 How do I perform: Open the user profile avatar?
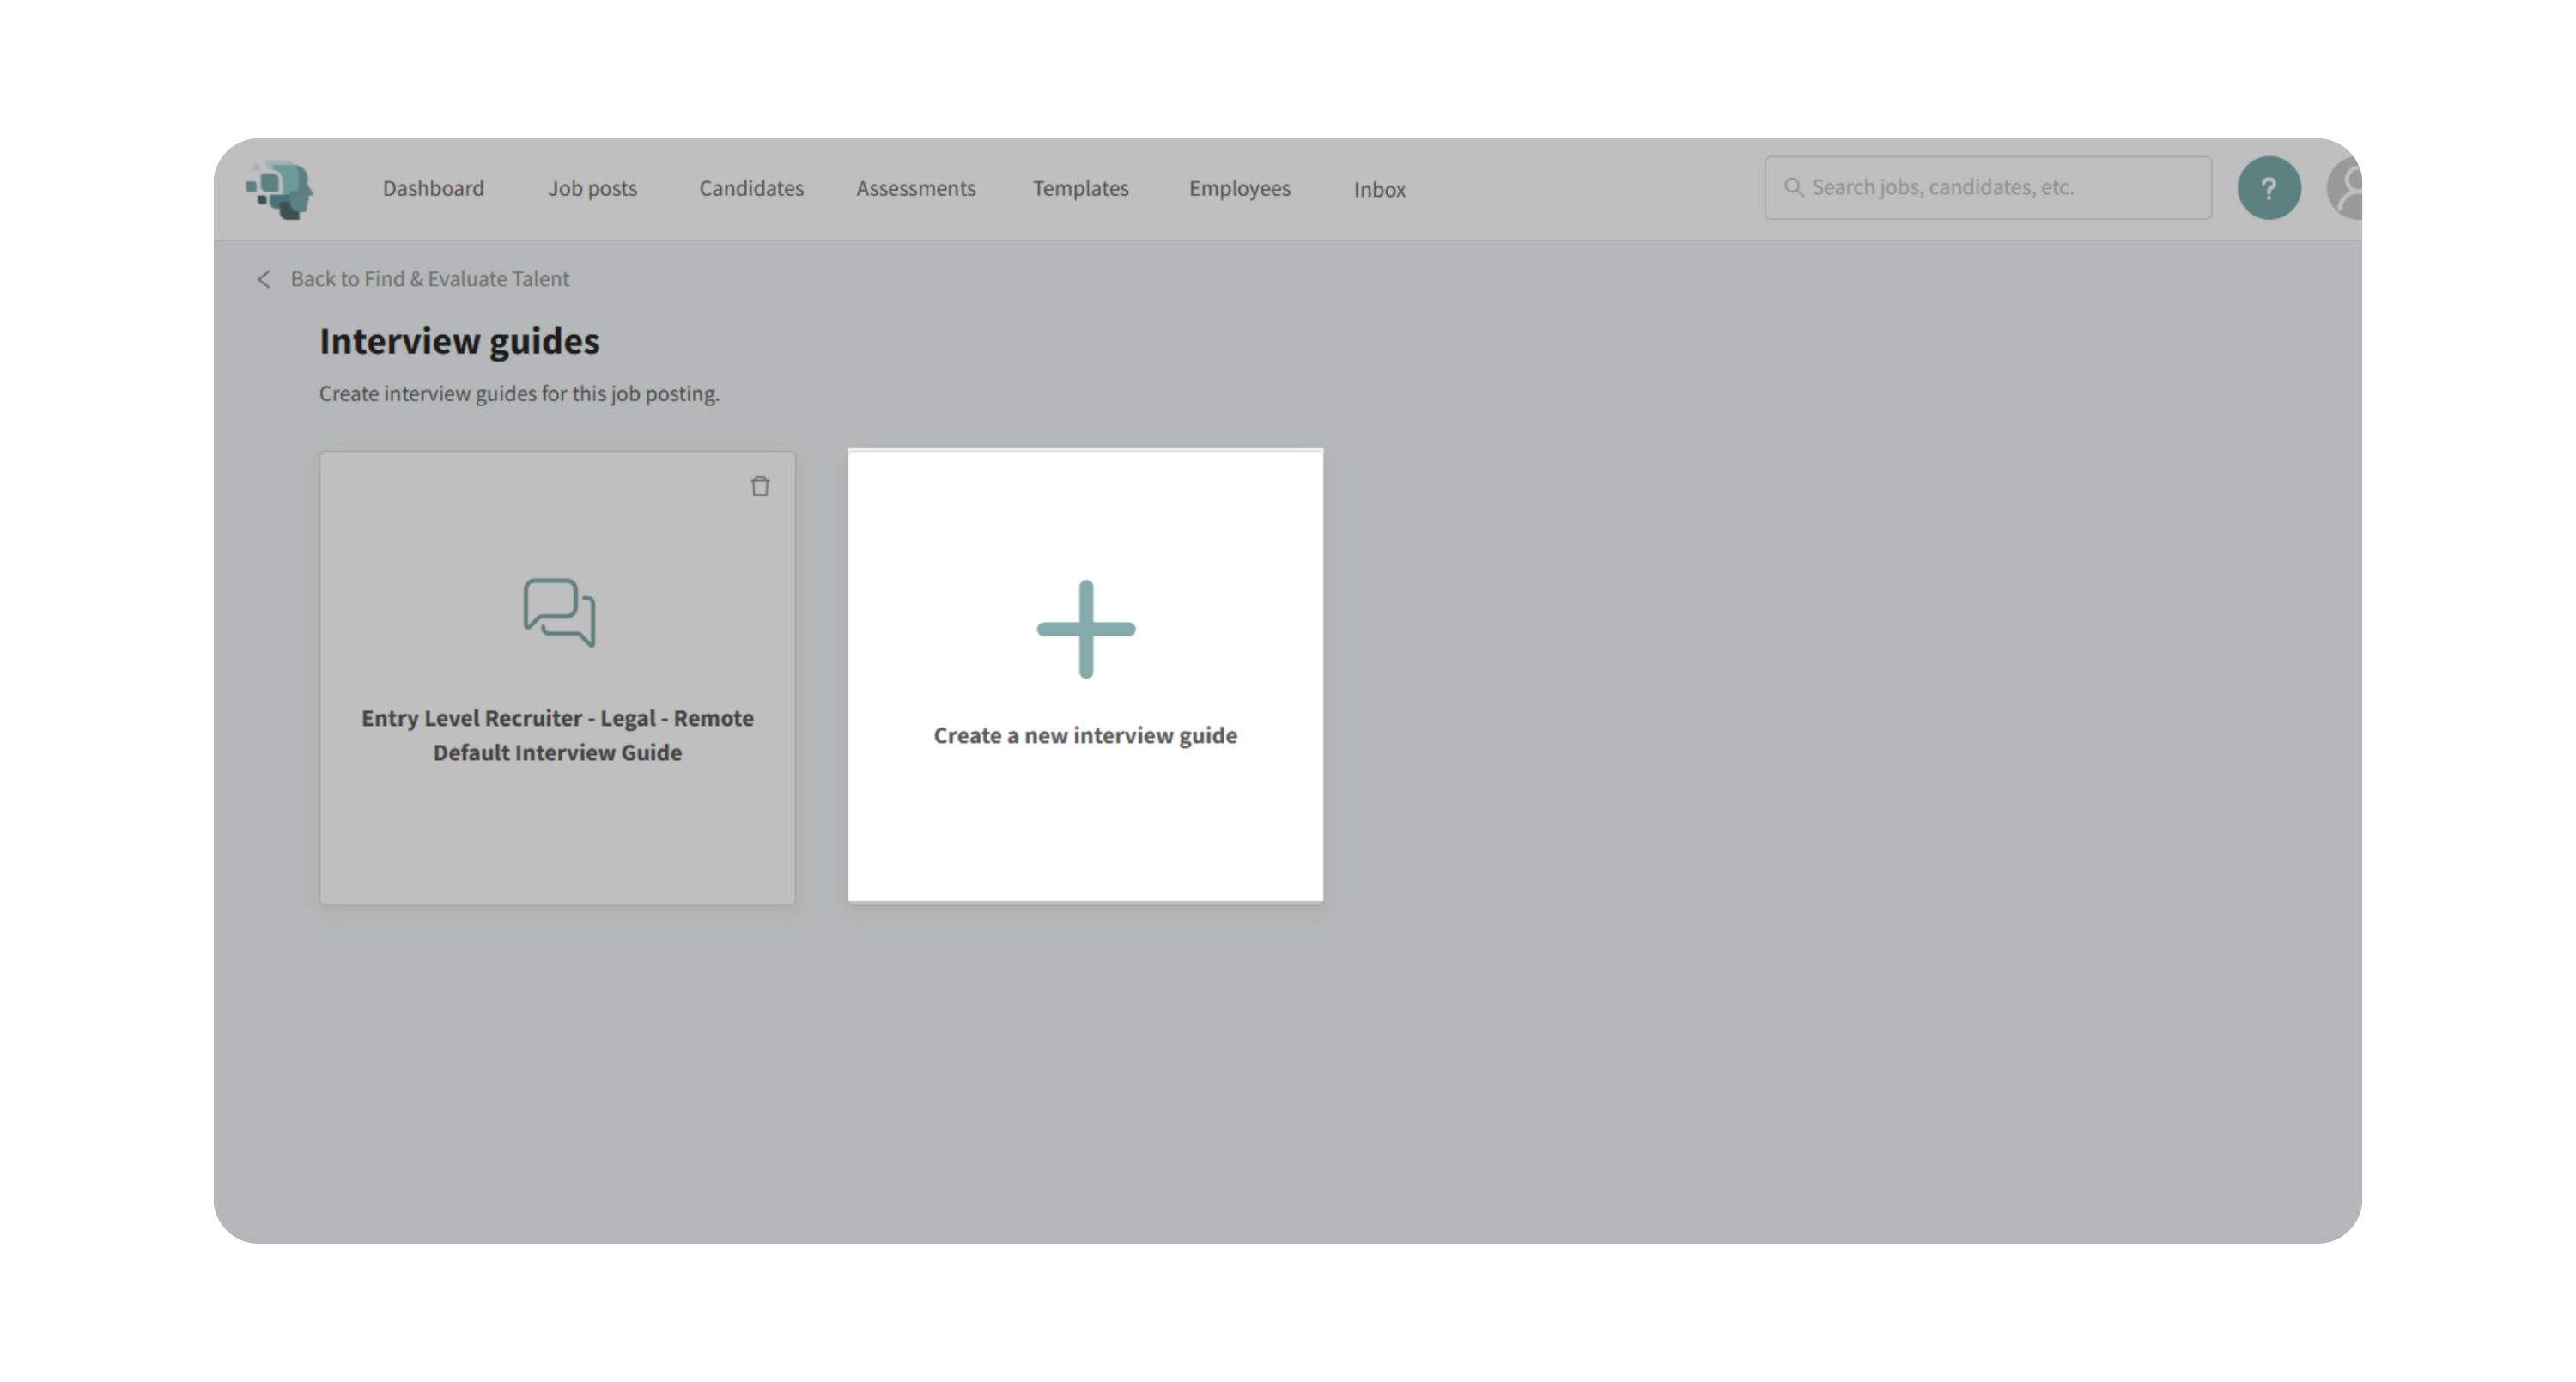2347,188
